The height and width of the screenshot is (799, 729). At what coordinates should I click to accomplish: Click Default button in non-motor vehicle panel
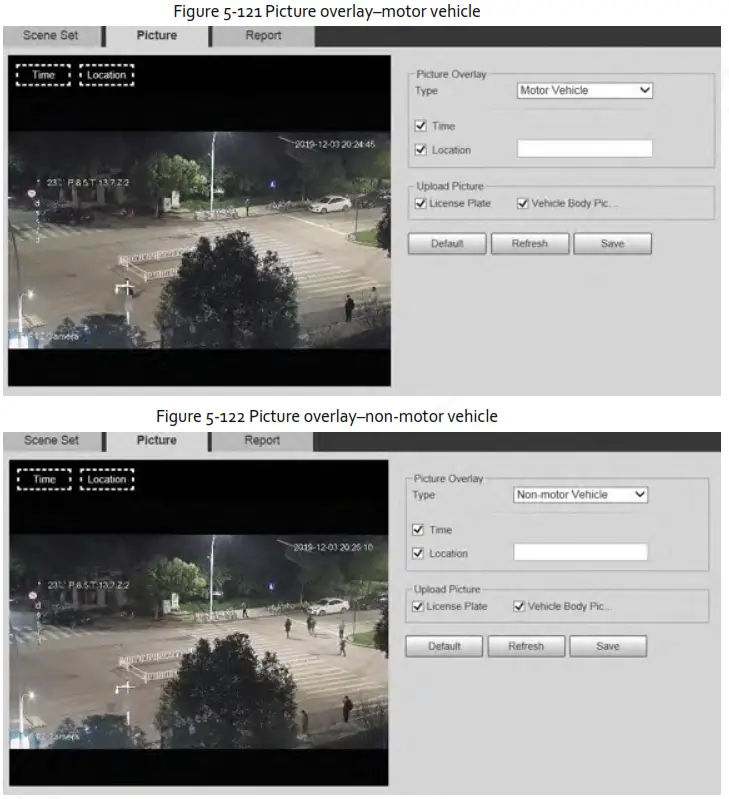click(x=444, y=646)
